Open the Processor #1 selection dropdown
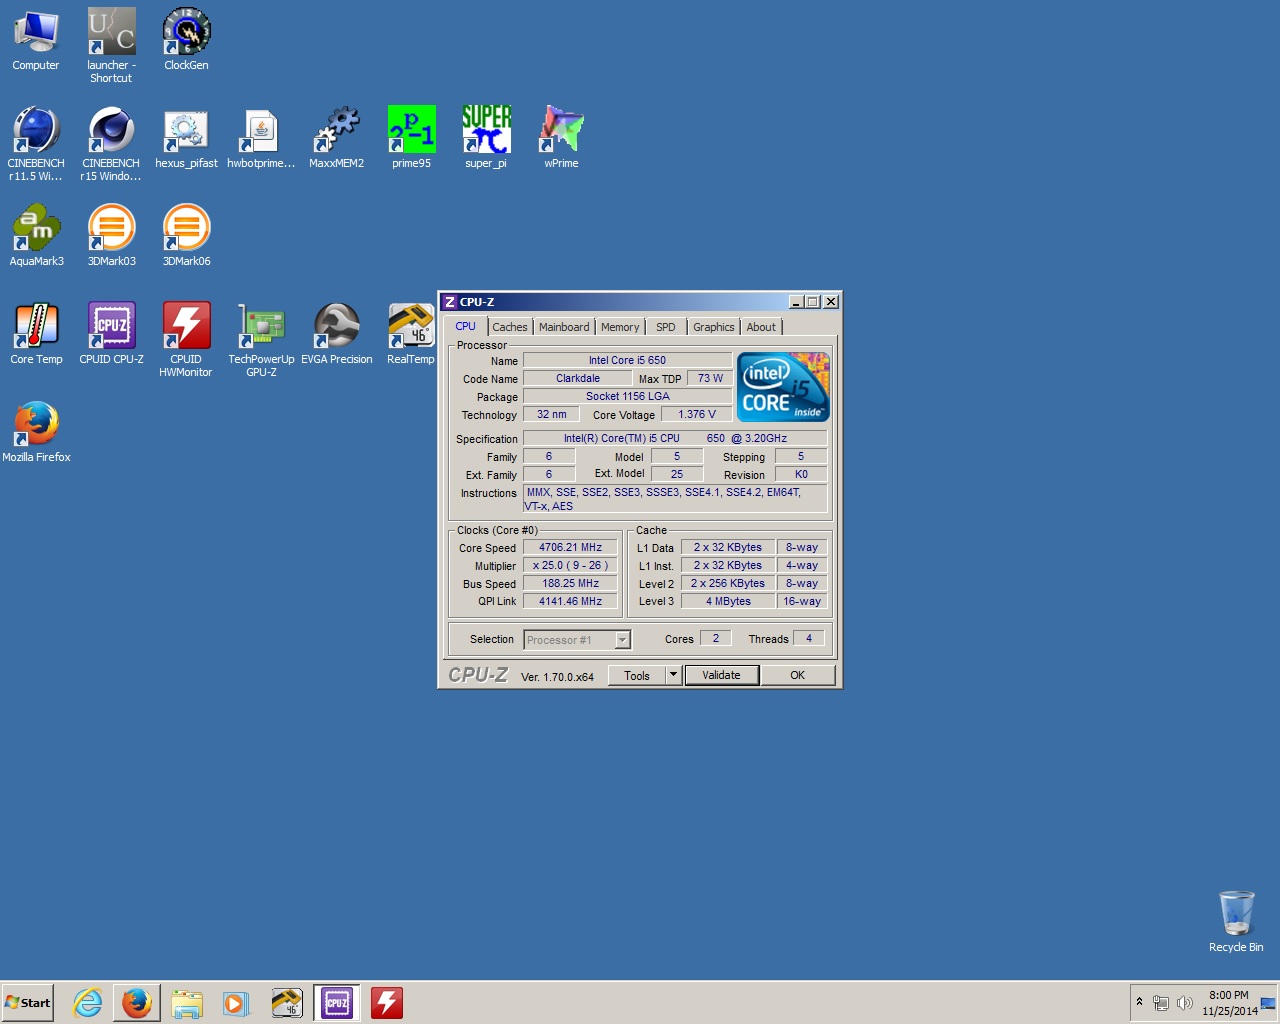The width and height of the screenshot is (1280, 1024). (577, 640)
